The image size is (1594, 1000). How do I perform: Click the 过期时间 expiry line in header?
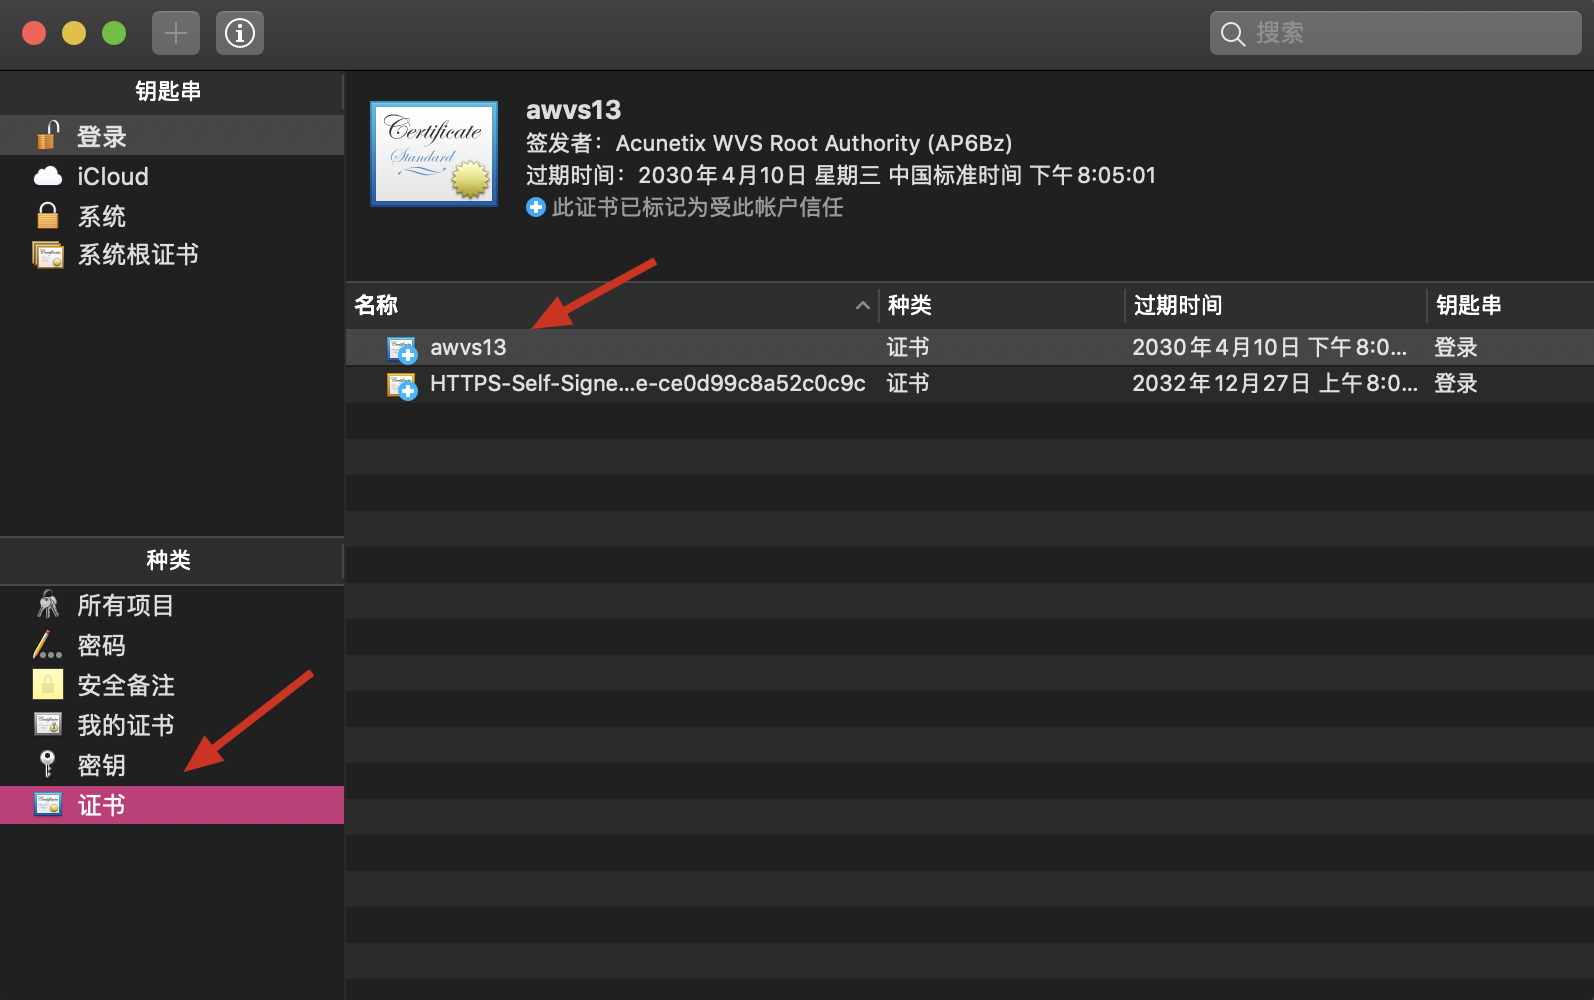click(841, 175)
